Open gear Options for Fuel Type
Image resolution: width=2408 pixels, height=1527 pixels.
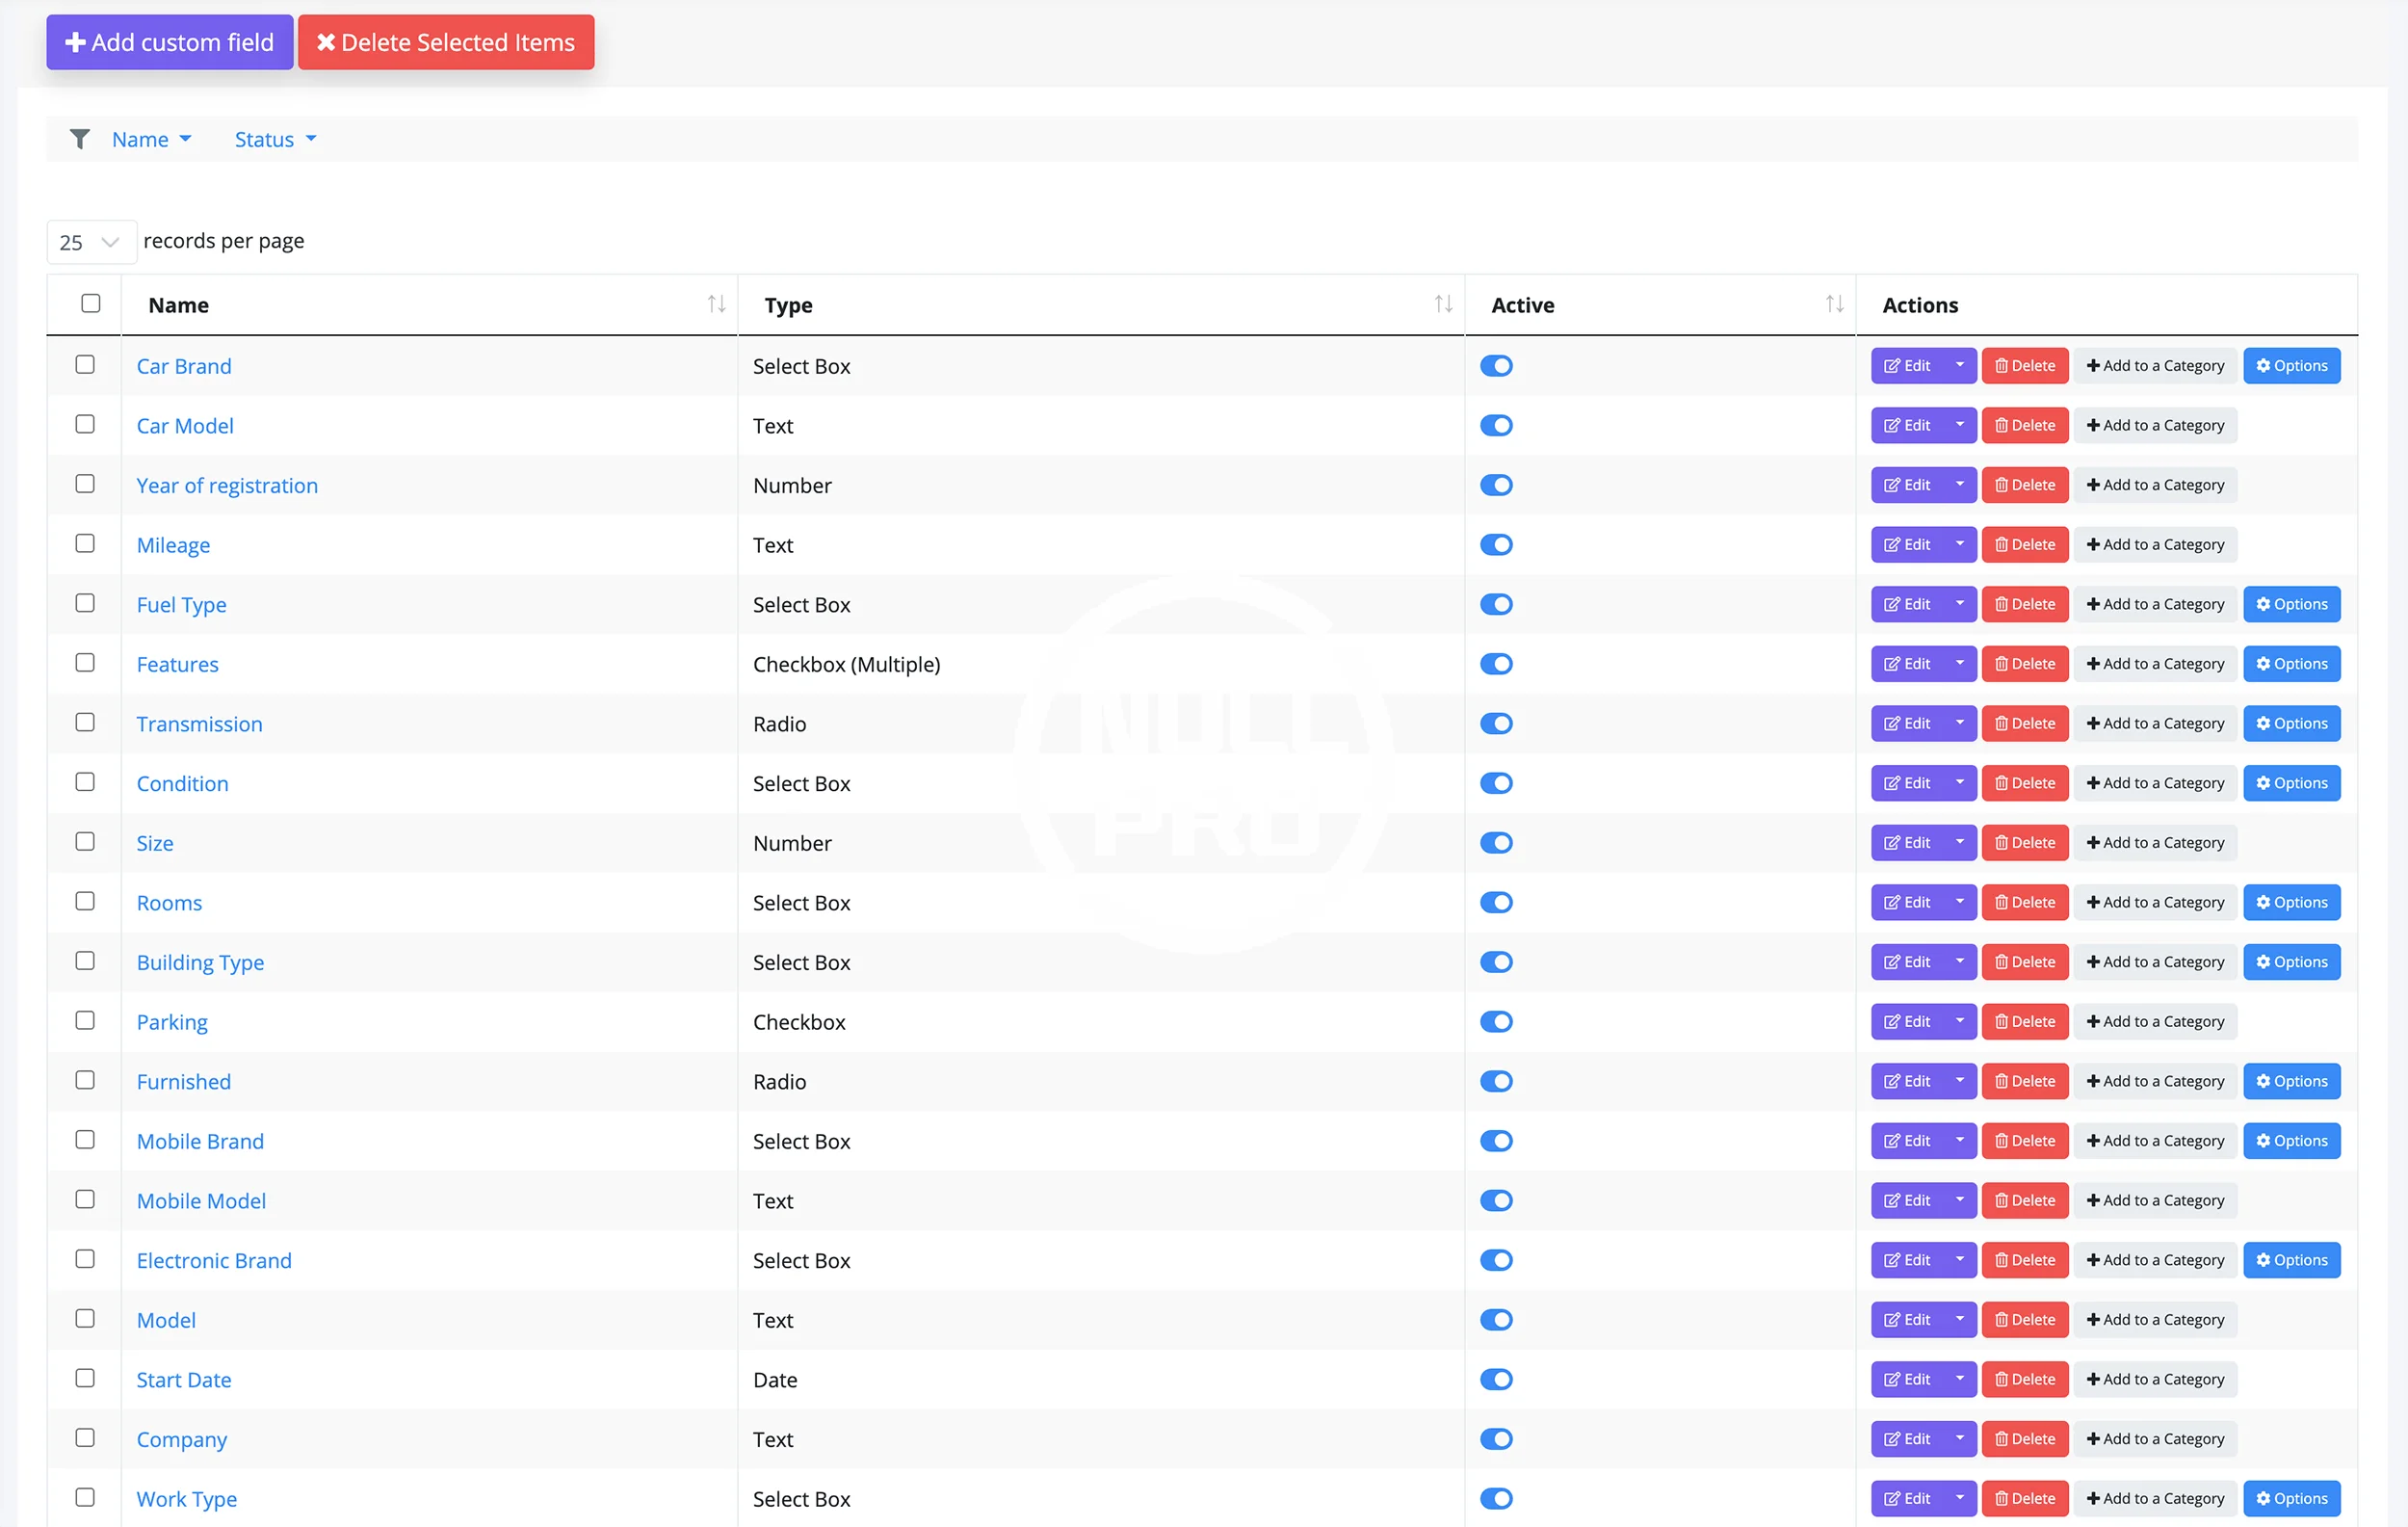coord(2291,604)
